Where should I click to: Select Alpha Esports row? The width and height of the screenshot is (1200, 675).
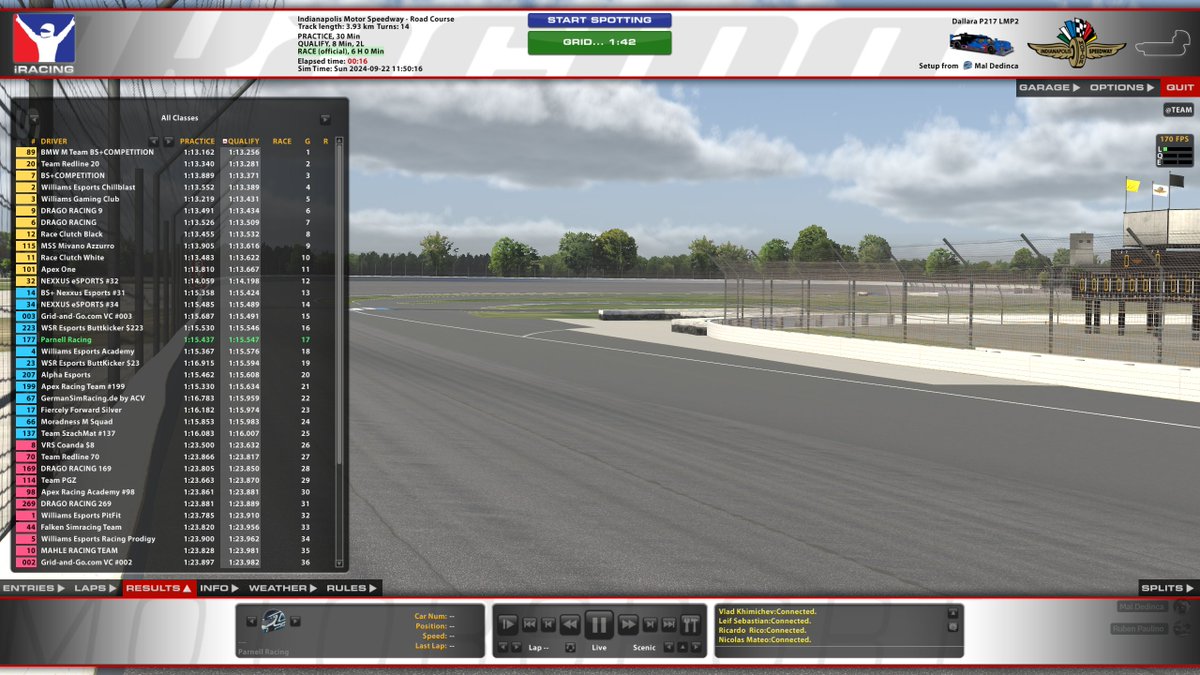[x=175, y=375]
